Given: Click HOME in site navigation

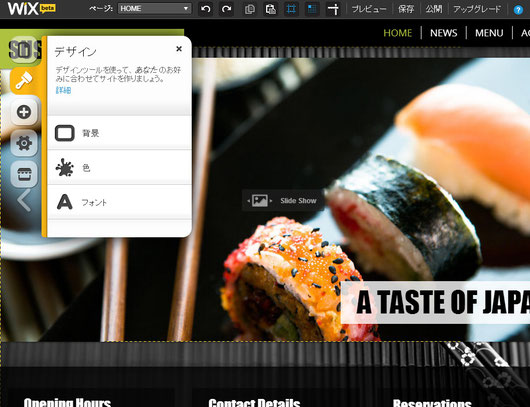Looking at the screenshot, I should (398, 33).
